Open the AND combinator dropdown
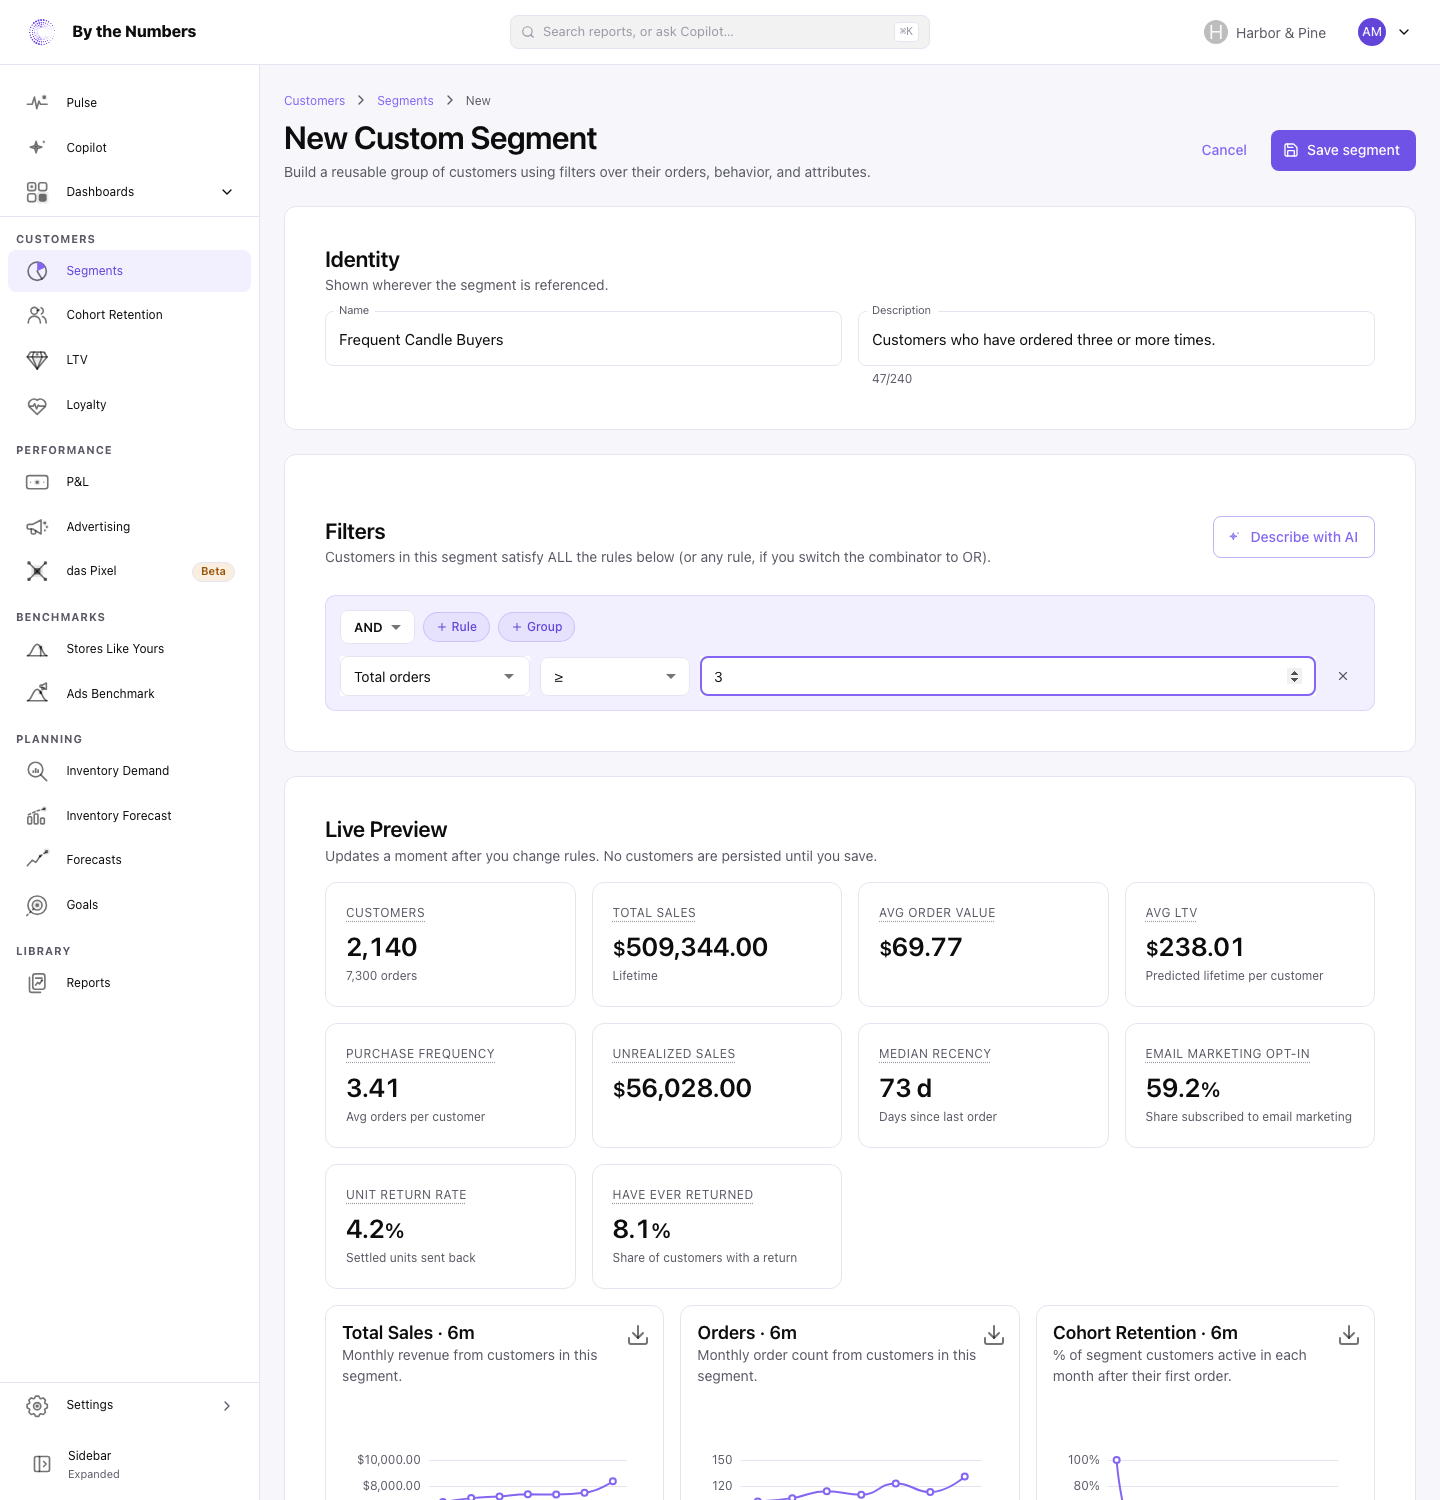Viewport: 1440px width, 1500px height. pyautogui.click(x=377, y=627)
